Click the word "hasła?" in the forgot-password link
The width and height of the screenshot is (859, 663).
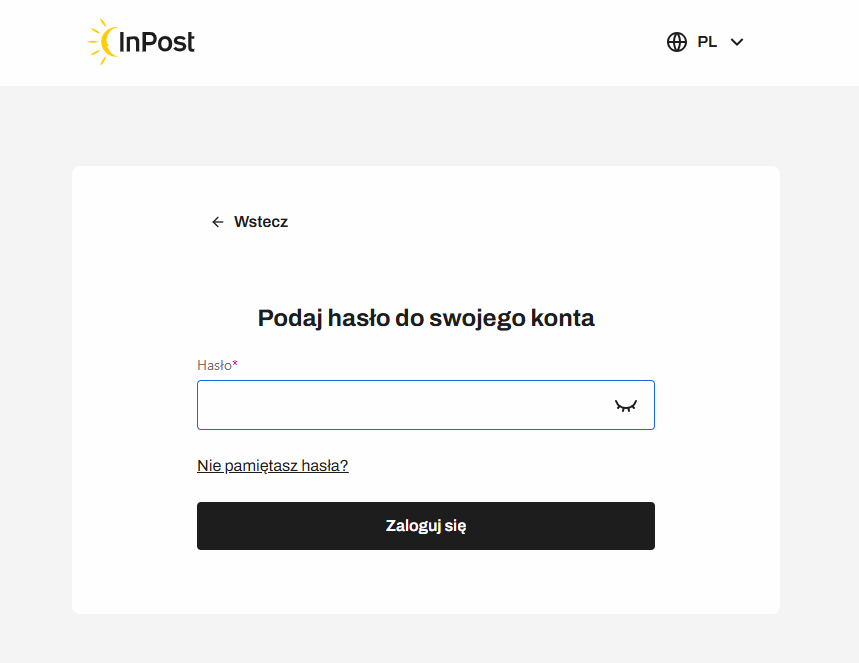[325, 465]
